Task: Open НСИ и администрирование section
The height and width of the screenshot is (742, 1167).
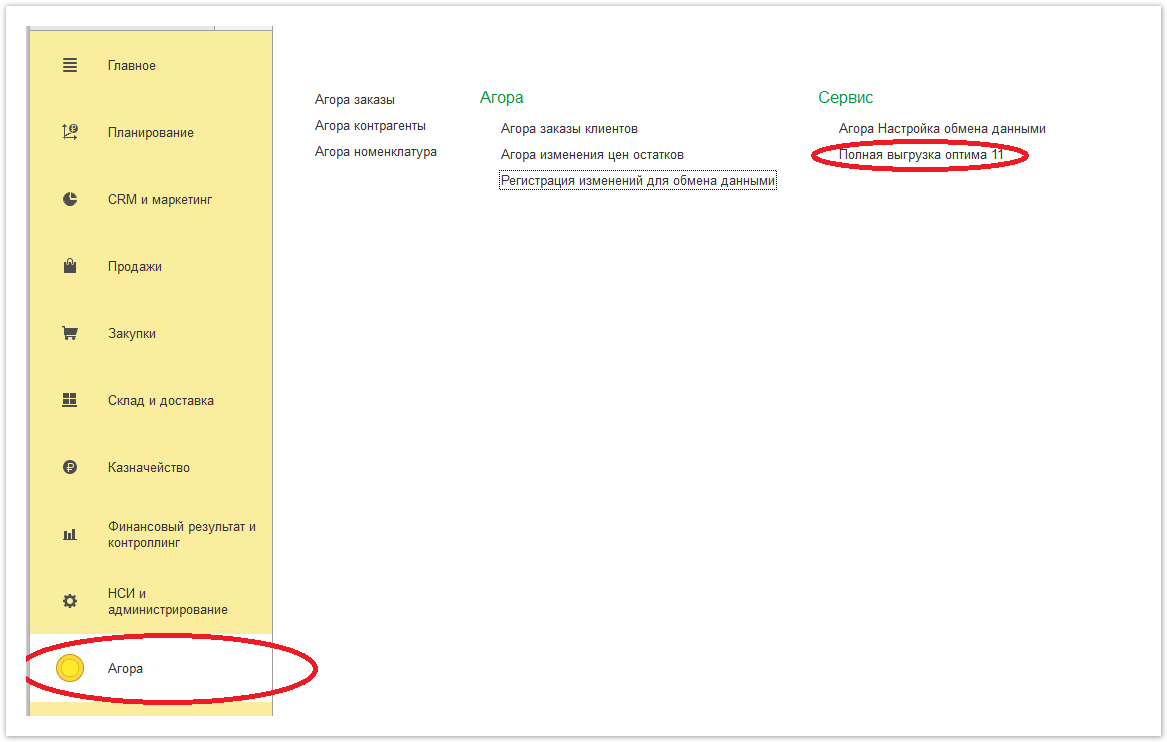Action: (x=167, y=601)
